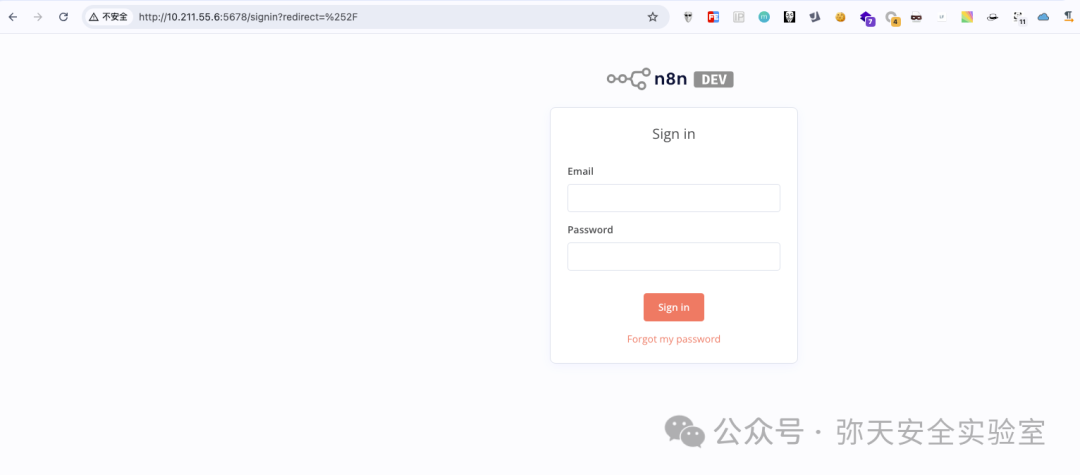Click the Email field label
This screenshot has width=1080, height=475.
581,171
